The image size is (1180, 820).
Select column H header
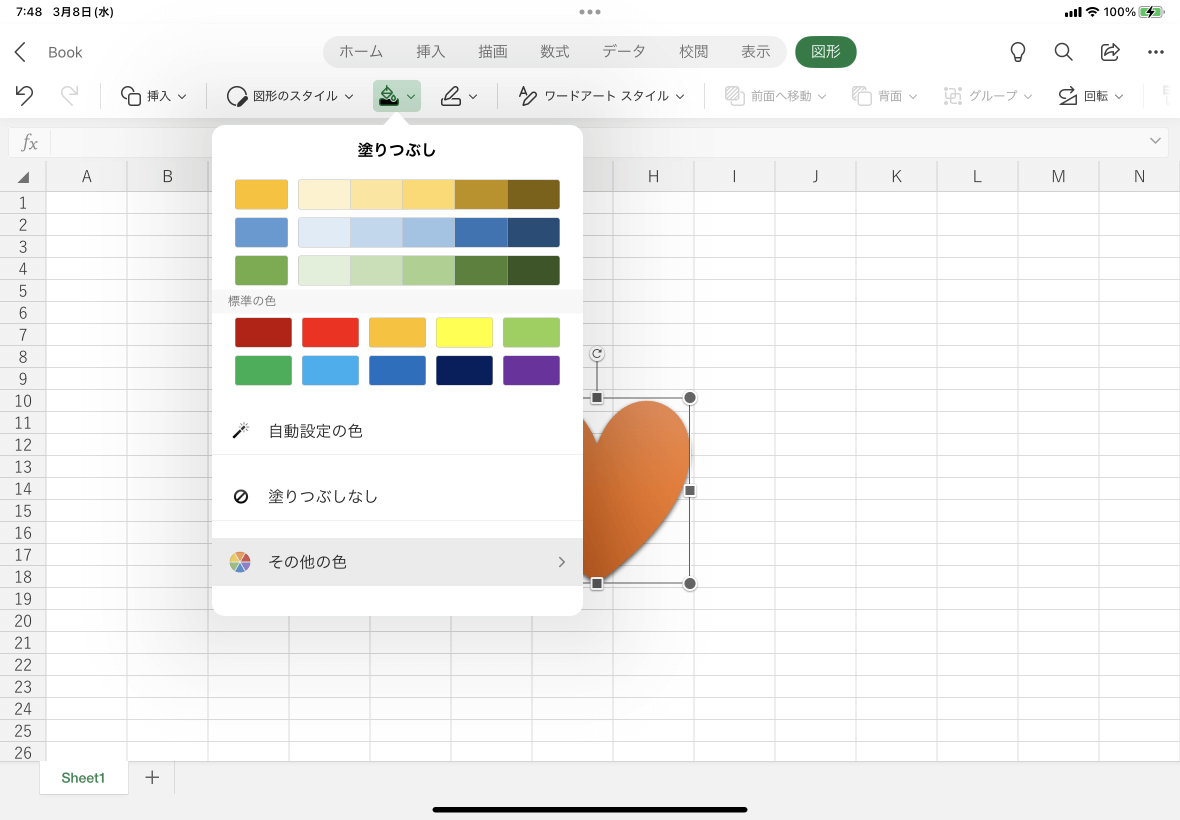click(x=653, y=177)
